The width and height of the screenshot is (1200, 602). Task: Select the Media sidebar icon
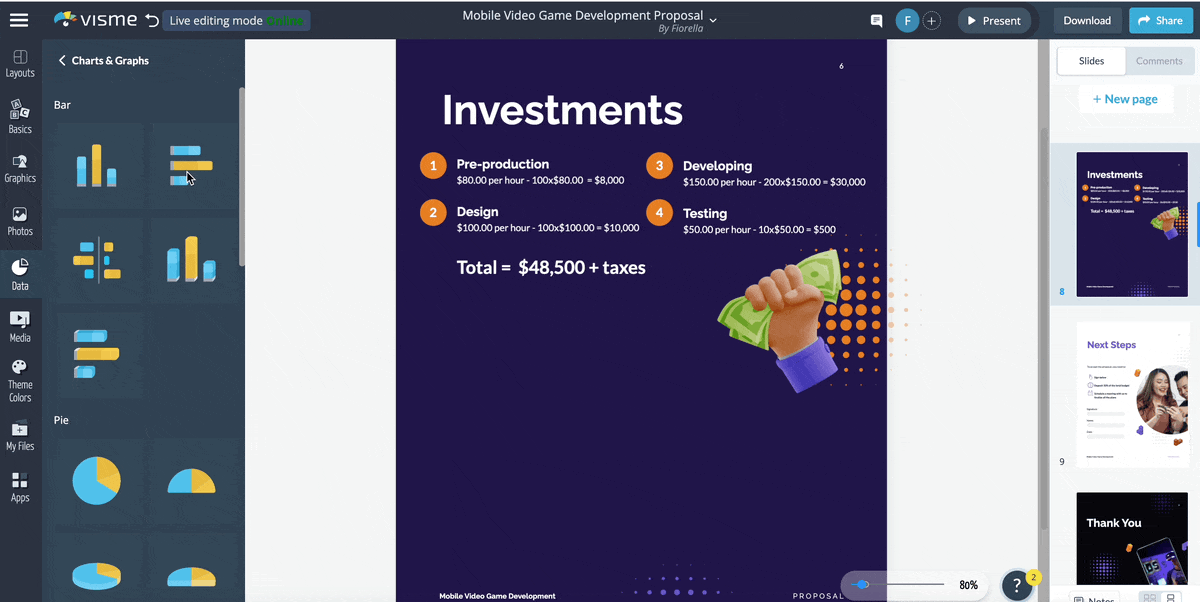pyautogui.click(x=20, y=326)
